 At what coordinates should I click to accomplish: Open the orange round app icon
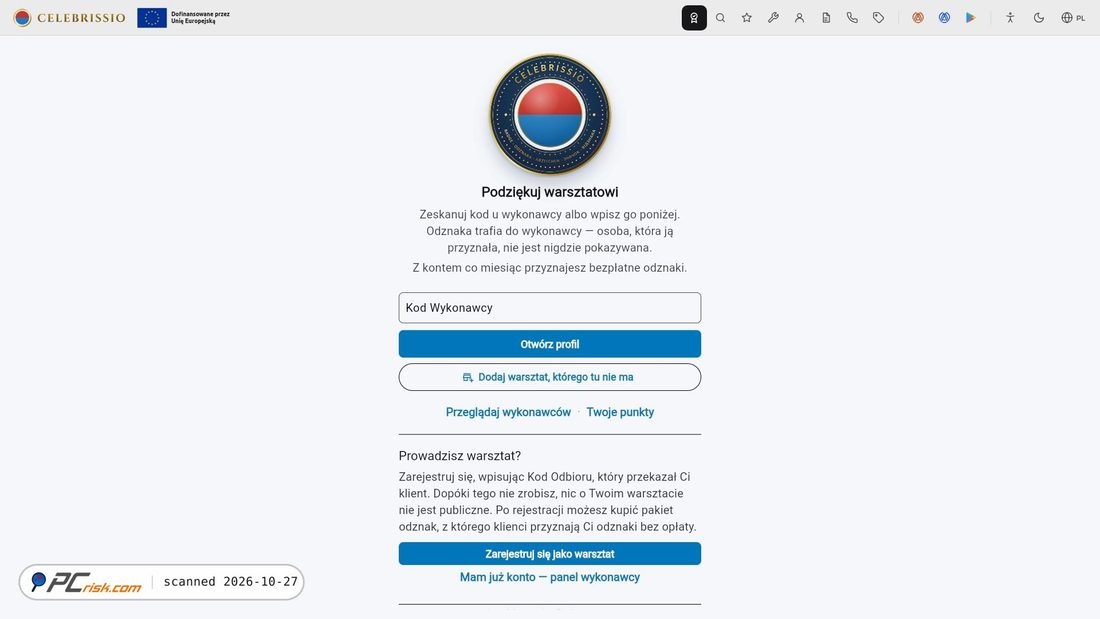(x=918, y=18)
